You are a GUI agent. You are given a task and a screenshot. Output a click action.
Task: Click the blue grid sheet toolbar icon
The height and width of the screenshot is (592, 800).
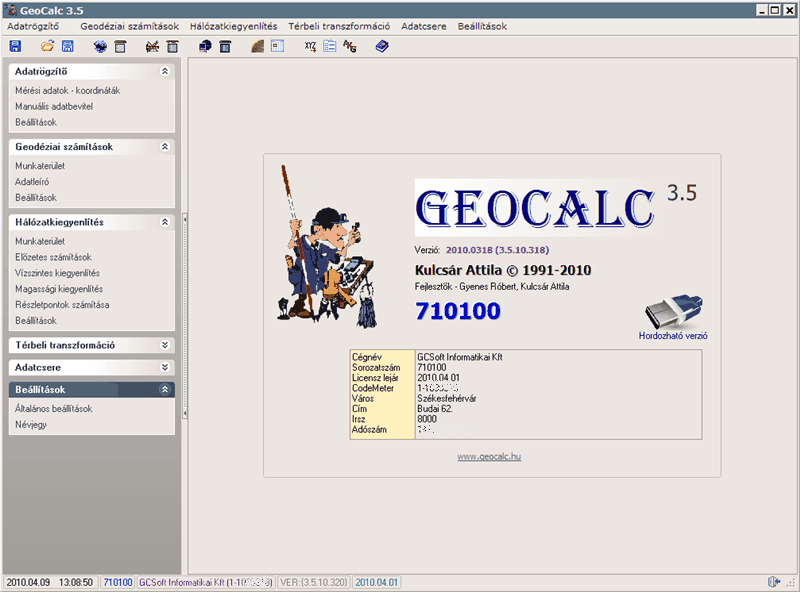tap(277, 46)
